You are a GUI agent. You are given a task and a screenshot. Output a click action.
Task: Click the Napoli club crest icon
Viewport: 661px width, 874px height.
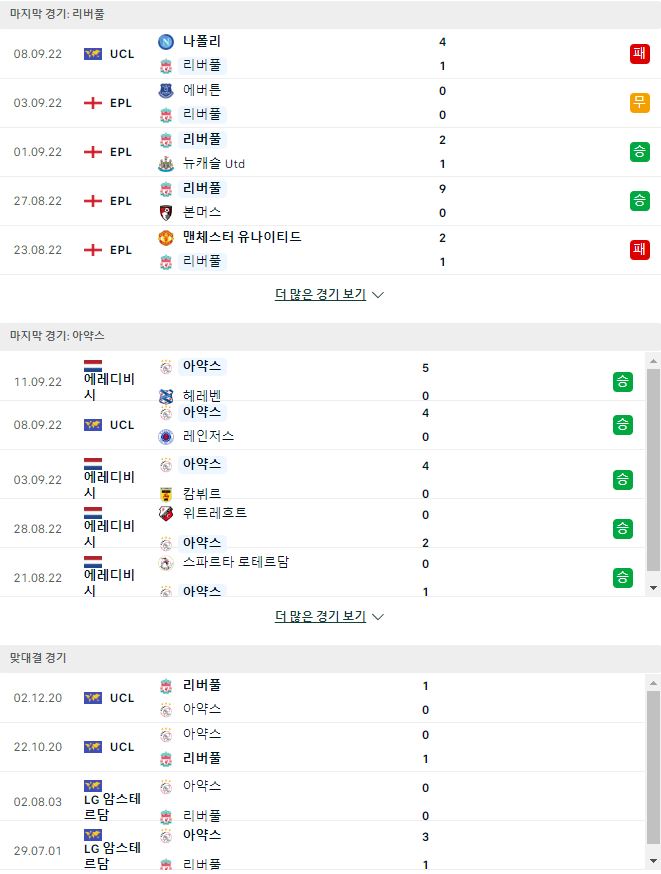166,42
